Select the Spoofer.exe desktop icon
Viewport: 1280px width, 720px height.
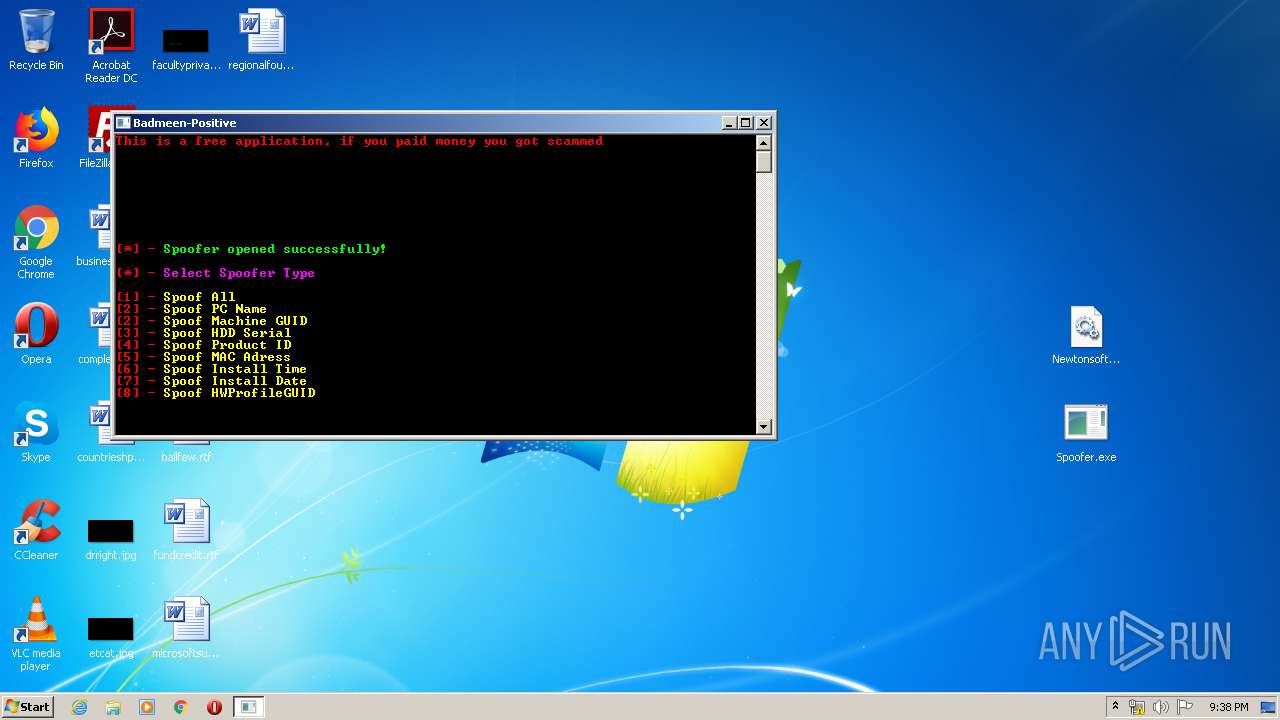pos(1086,432)
